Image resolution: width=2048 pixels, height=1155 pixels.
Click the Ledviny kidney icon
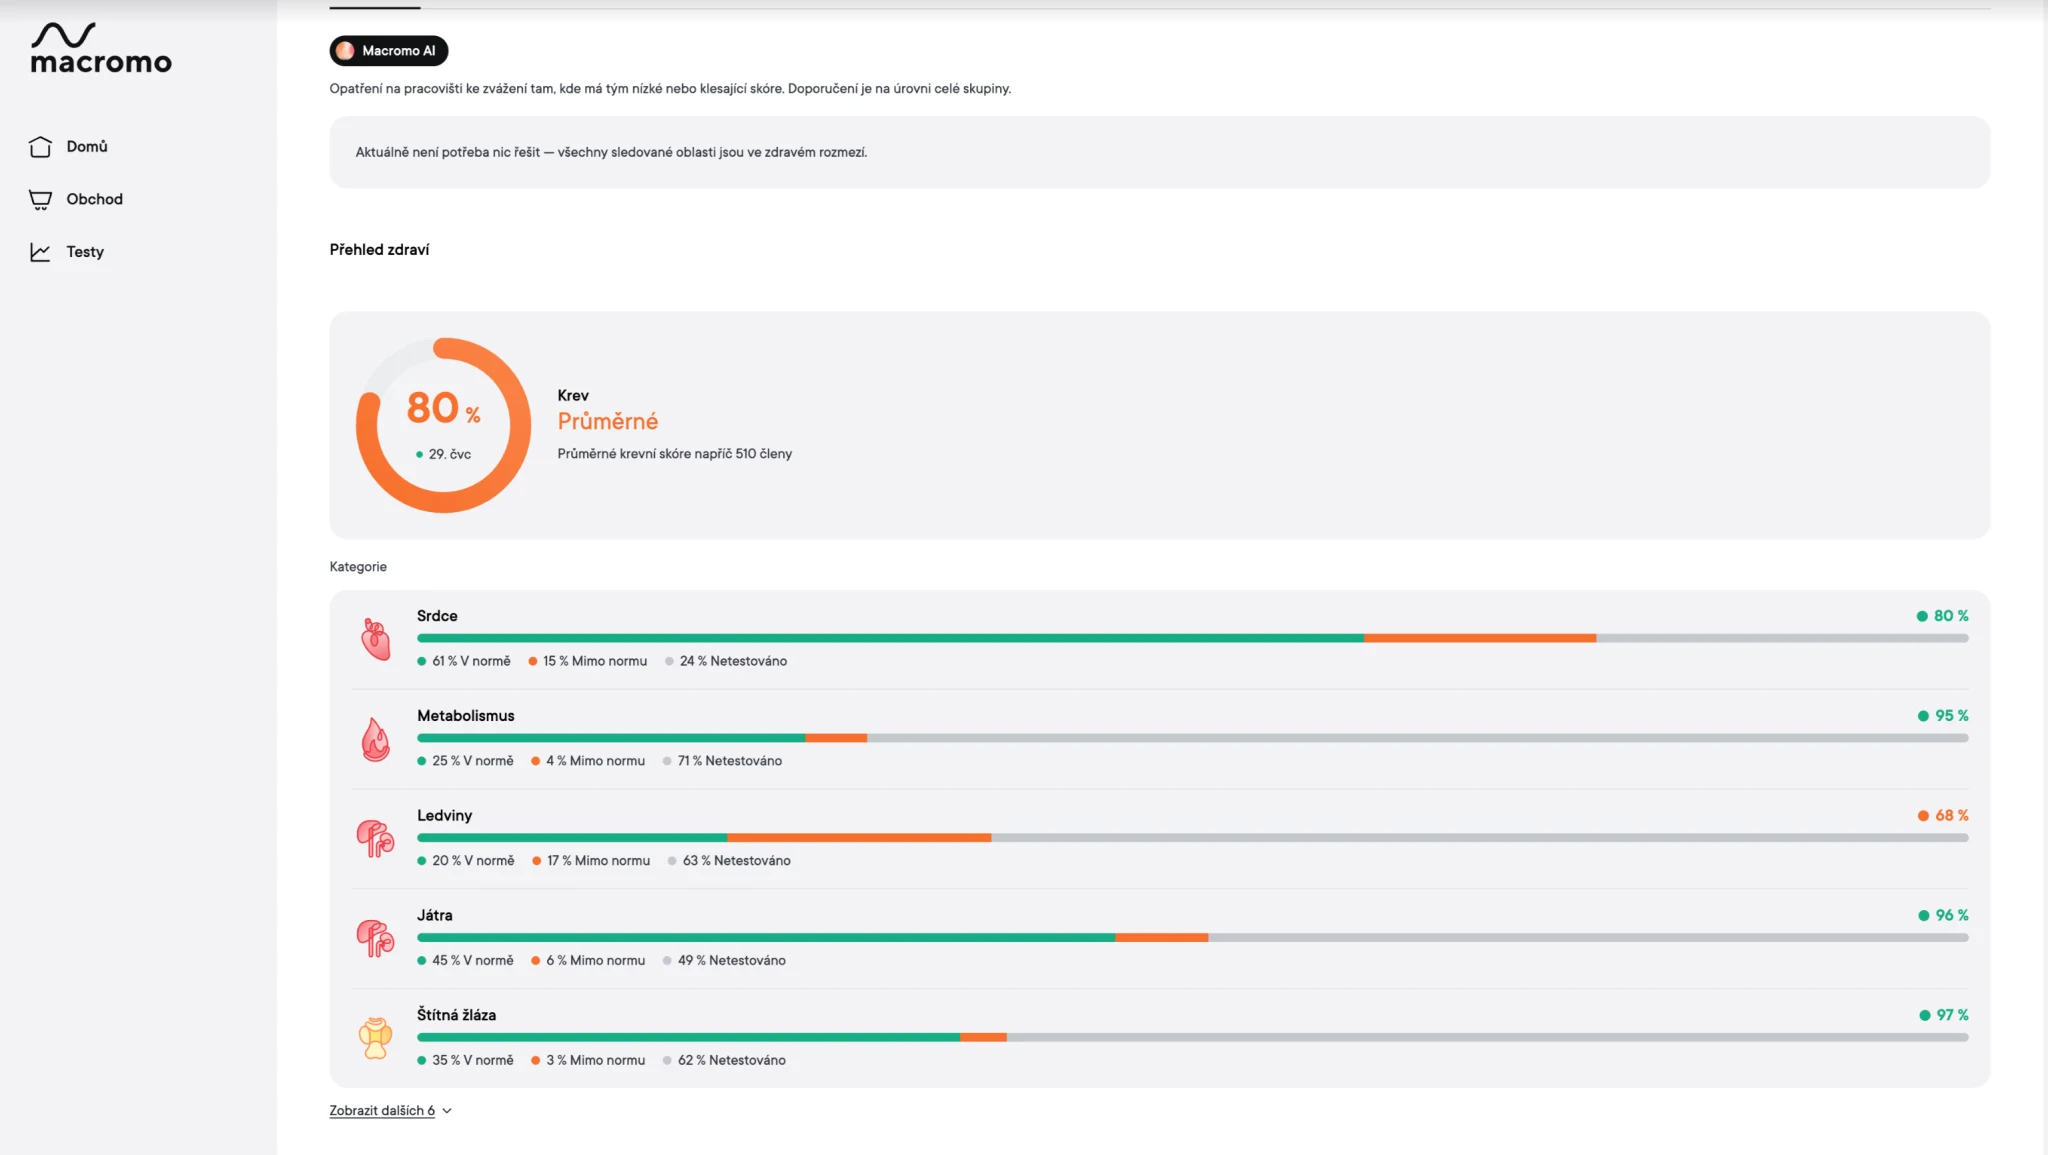(x=376, y=838)
